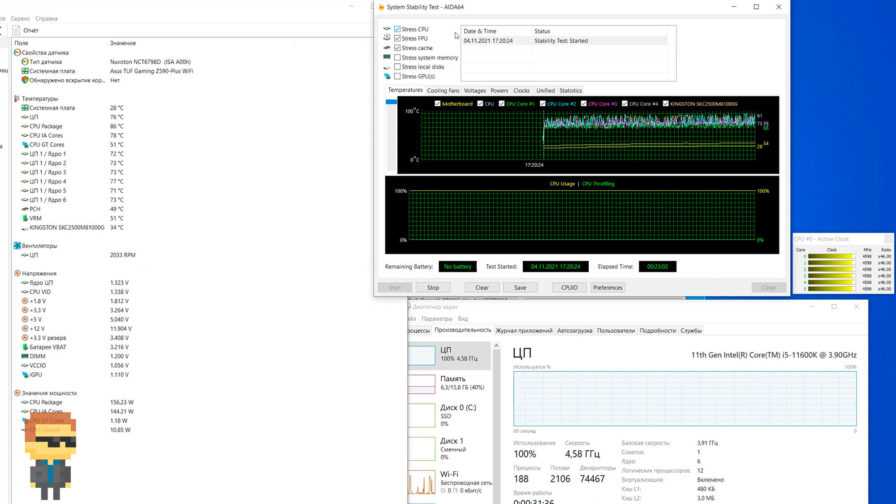The height and width of the screenshot is (504, 896).
Task: Open the Preferences dialog
Action: [x=607, y=287]
